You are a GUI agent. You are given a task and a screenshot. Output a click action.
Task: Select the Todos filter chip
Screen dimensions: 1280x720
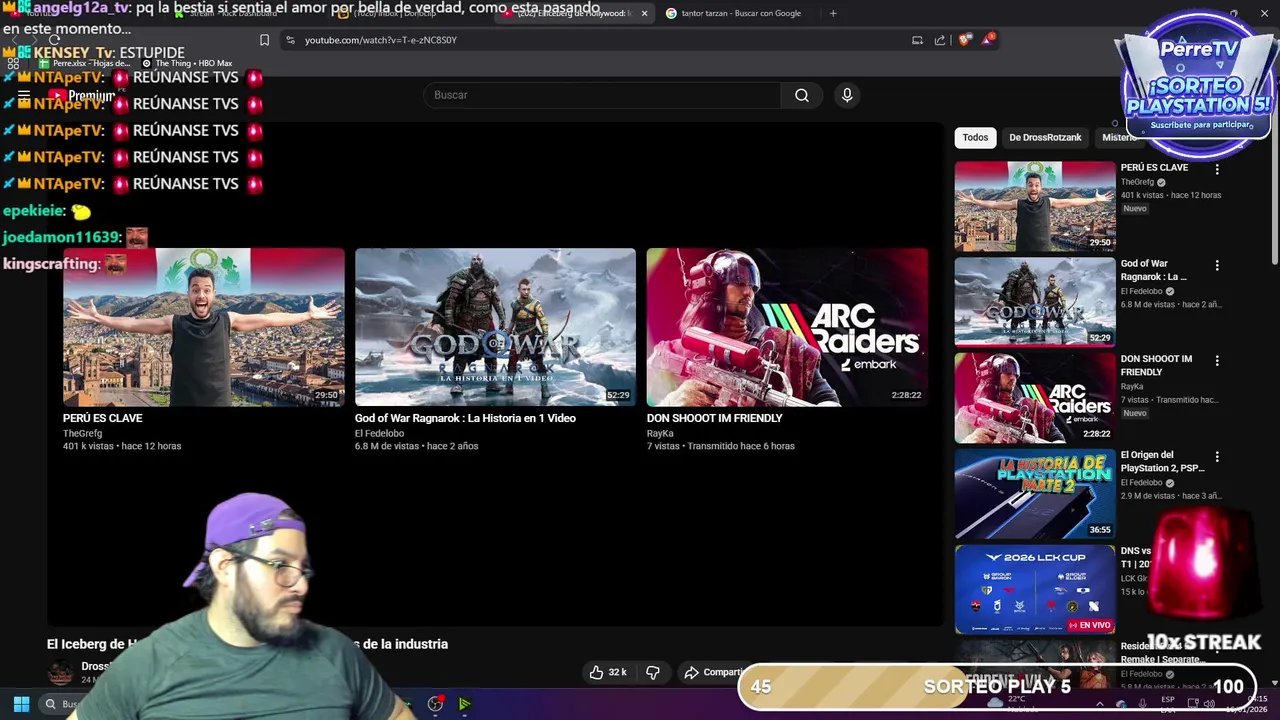coord(975,137)
